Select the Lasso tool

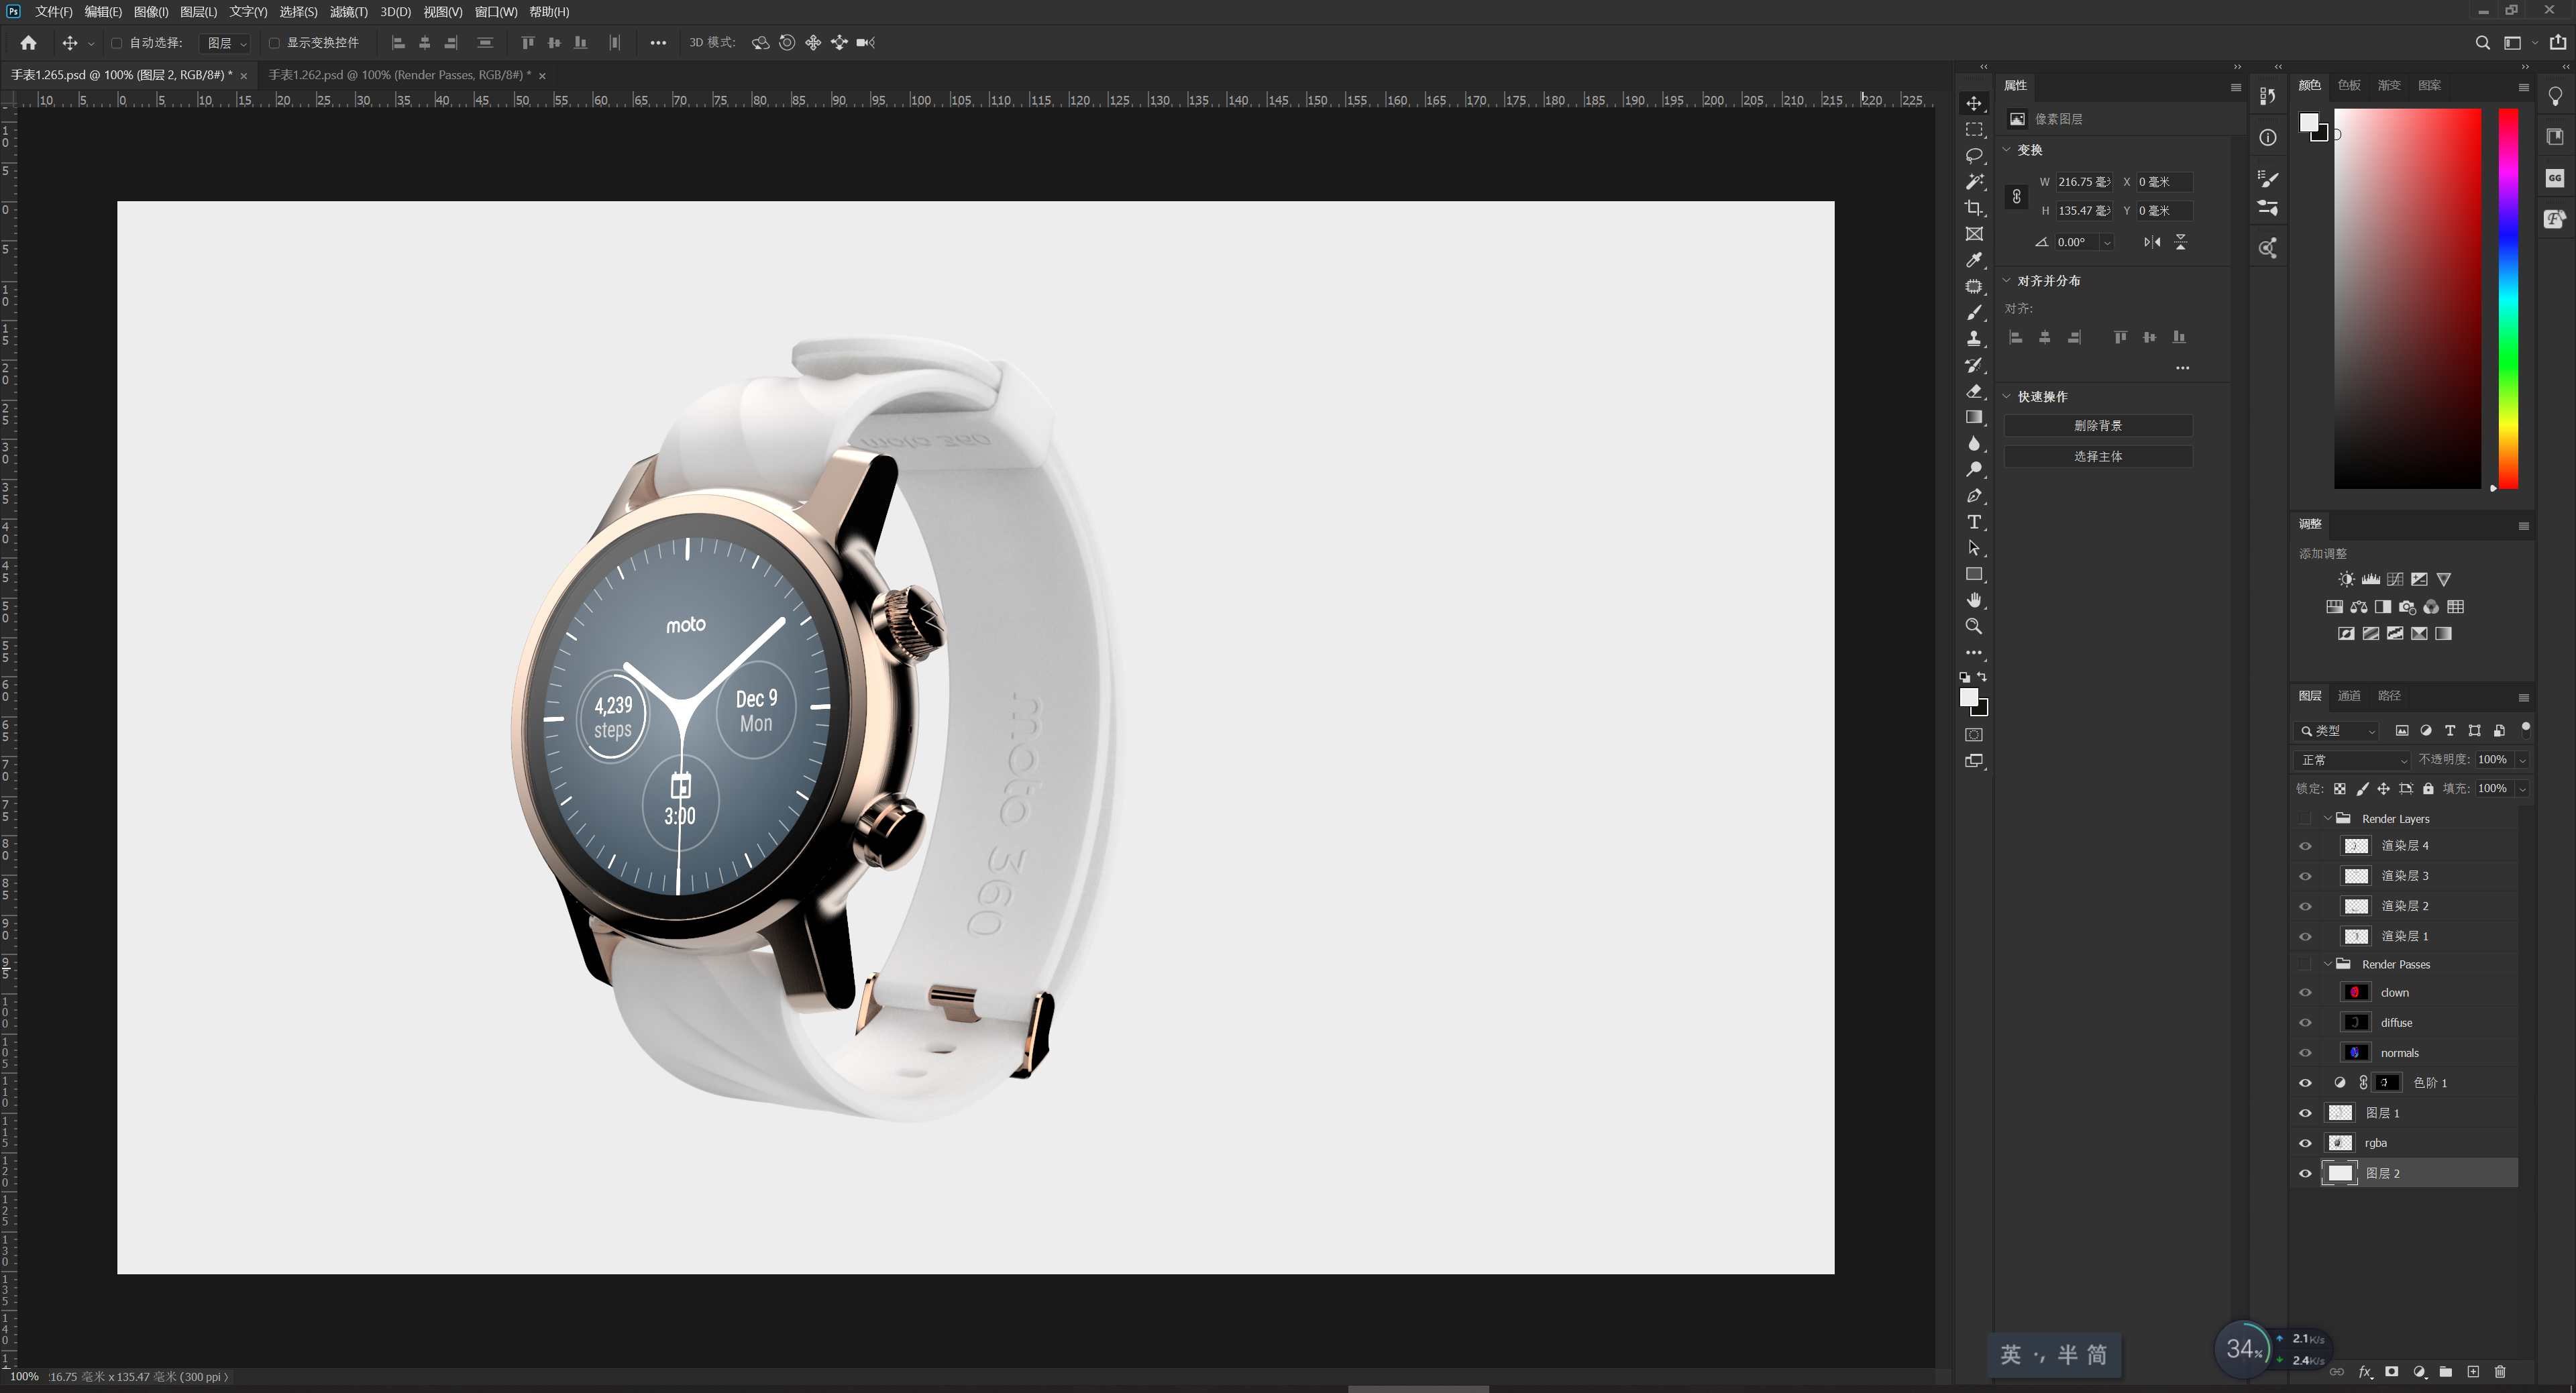[x=1973, y=156]
